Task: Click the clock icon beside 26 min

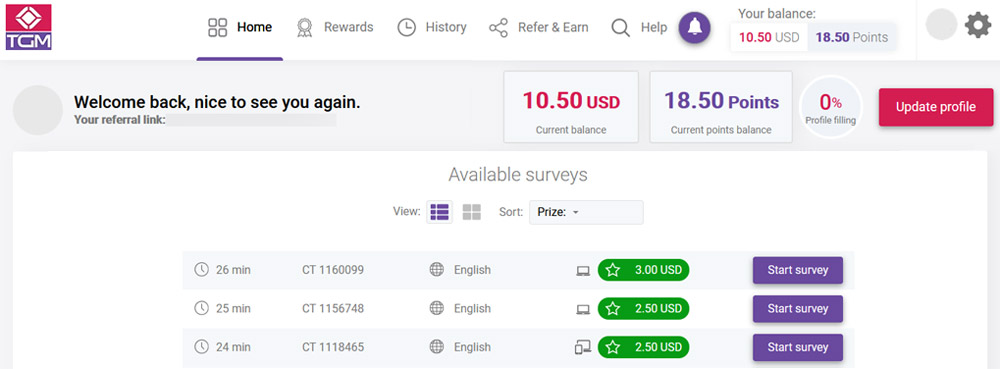Action: click(x=201, y=270)
